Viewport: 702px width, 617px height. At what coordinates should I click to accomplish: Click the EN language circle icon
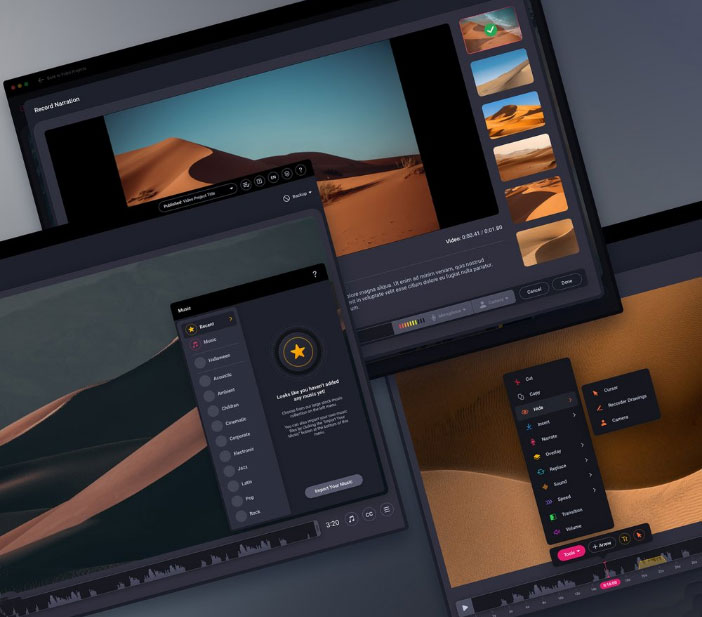pos(273,177)
